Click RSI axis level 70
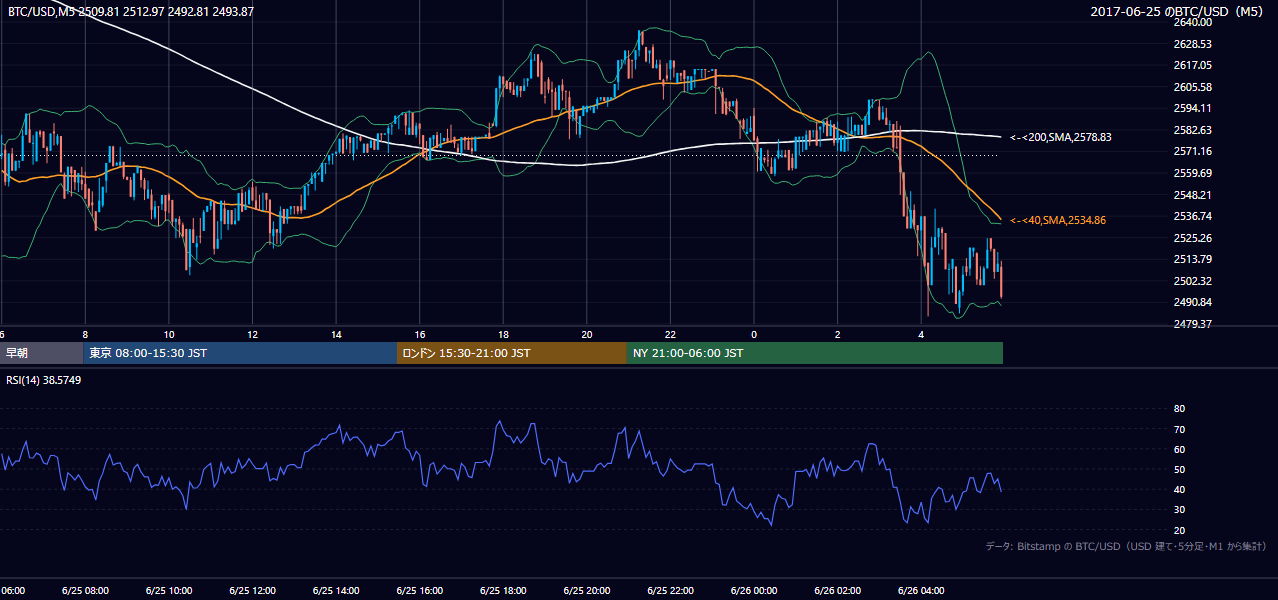 pyautogui.click(x=1179, y=429)
